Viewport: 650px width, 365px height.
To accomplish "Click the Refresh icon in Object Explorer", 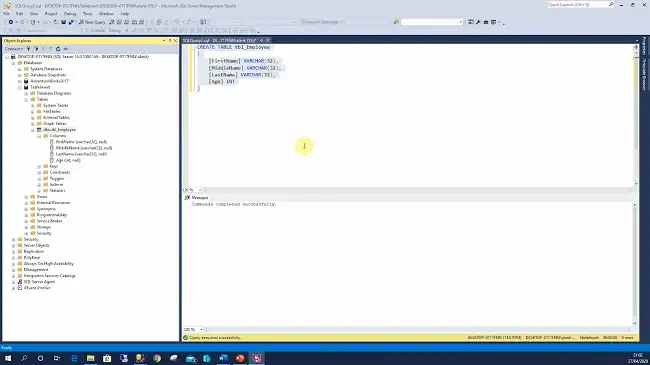I will click(58, 49).
